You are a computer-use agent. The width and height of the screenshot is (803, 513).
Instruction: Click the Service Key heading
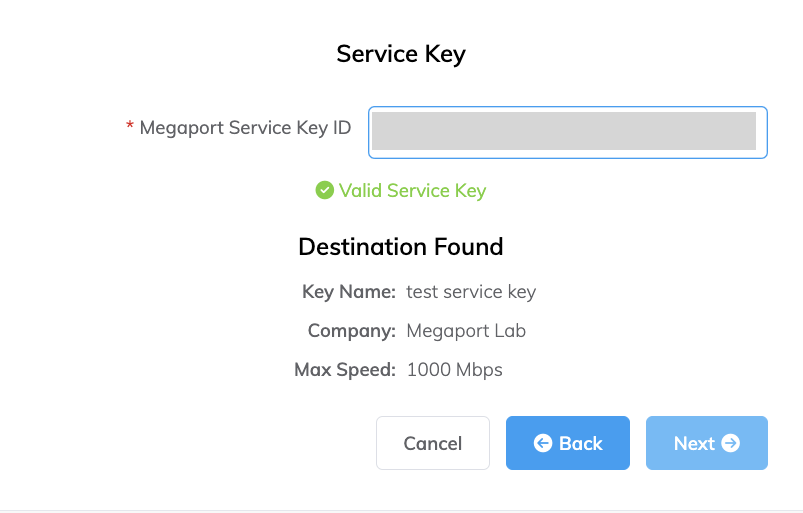[401, 54]
